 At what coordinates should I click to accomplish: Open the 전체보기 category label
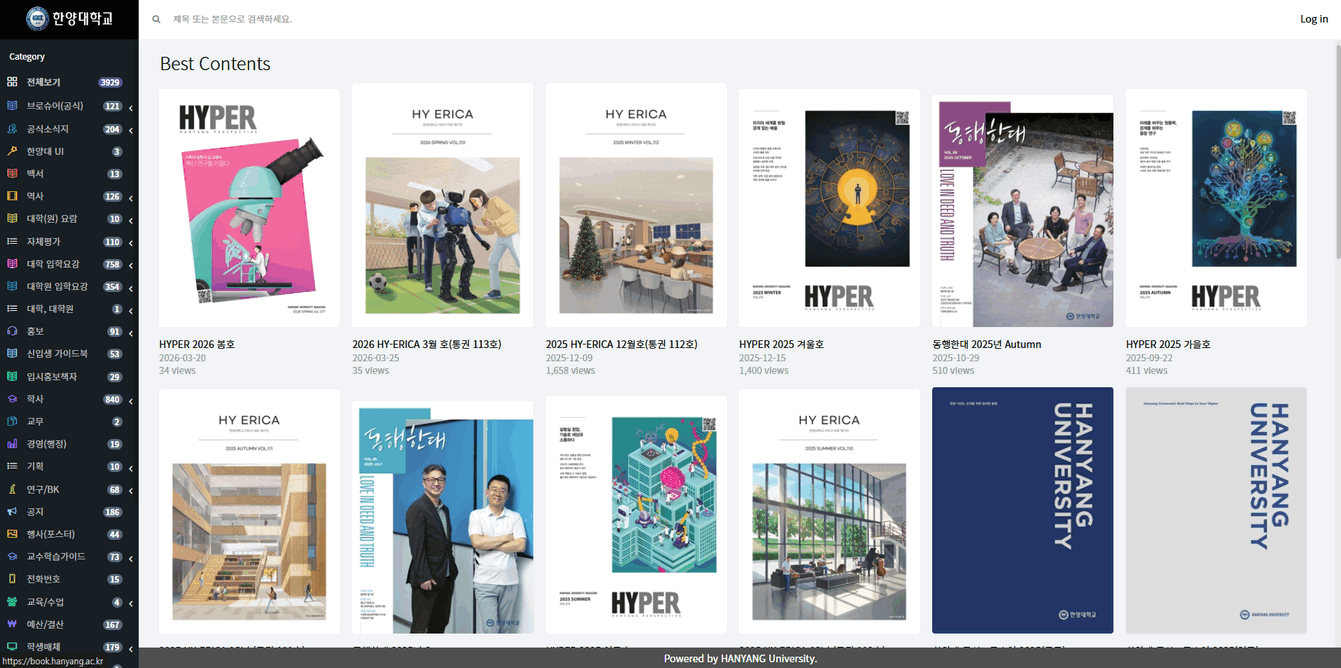click(x=44, y=82)
